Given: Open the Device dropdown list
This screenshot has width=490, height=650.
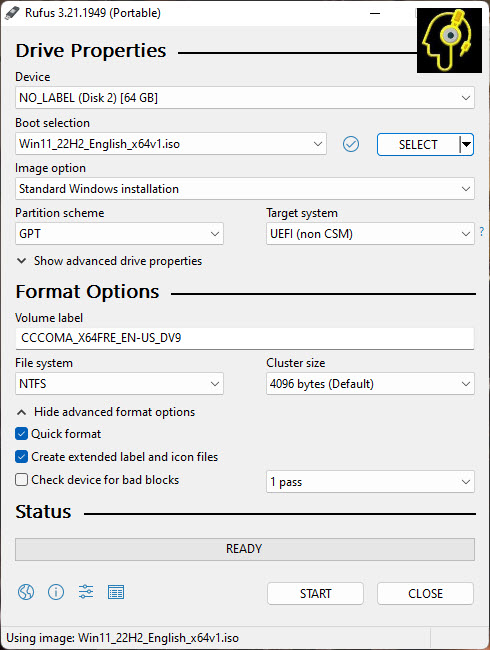Looking at the screenshot, I should tap(245, 98).
